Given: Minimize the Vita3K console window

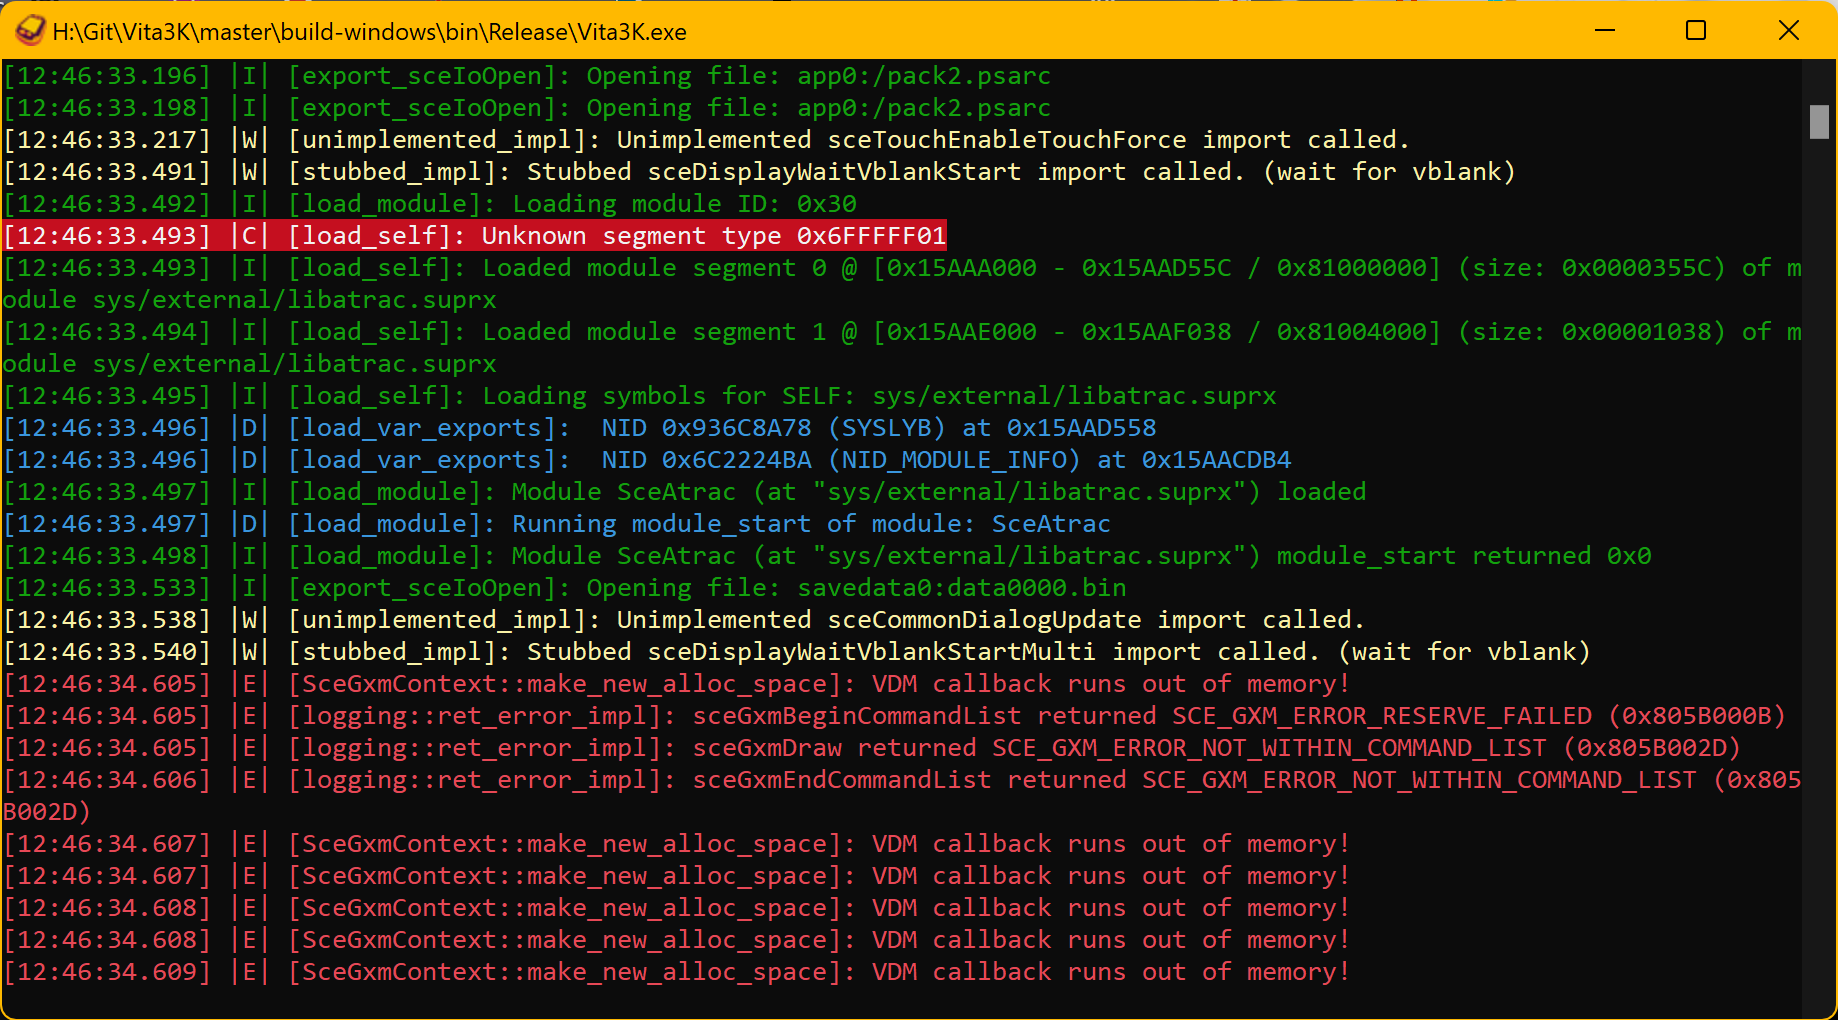Looking at the screenshot, I should click(1605, 31).
